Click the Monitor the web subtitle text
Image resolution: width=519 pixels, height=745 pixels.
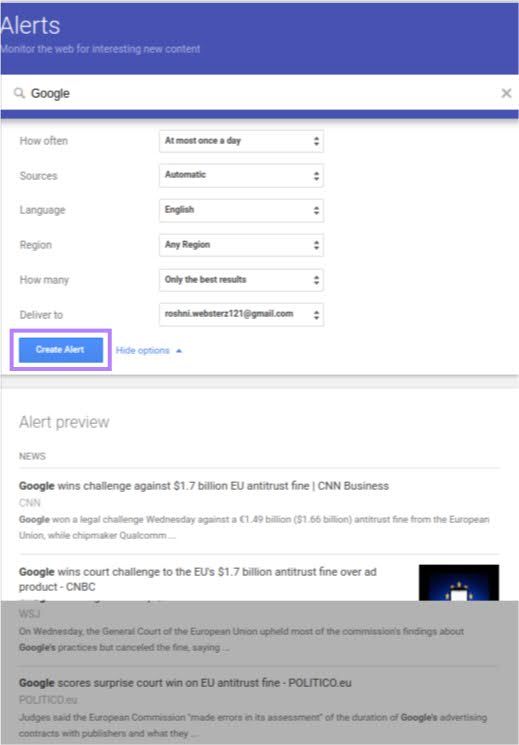[x=100, y=49]
